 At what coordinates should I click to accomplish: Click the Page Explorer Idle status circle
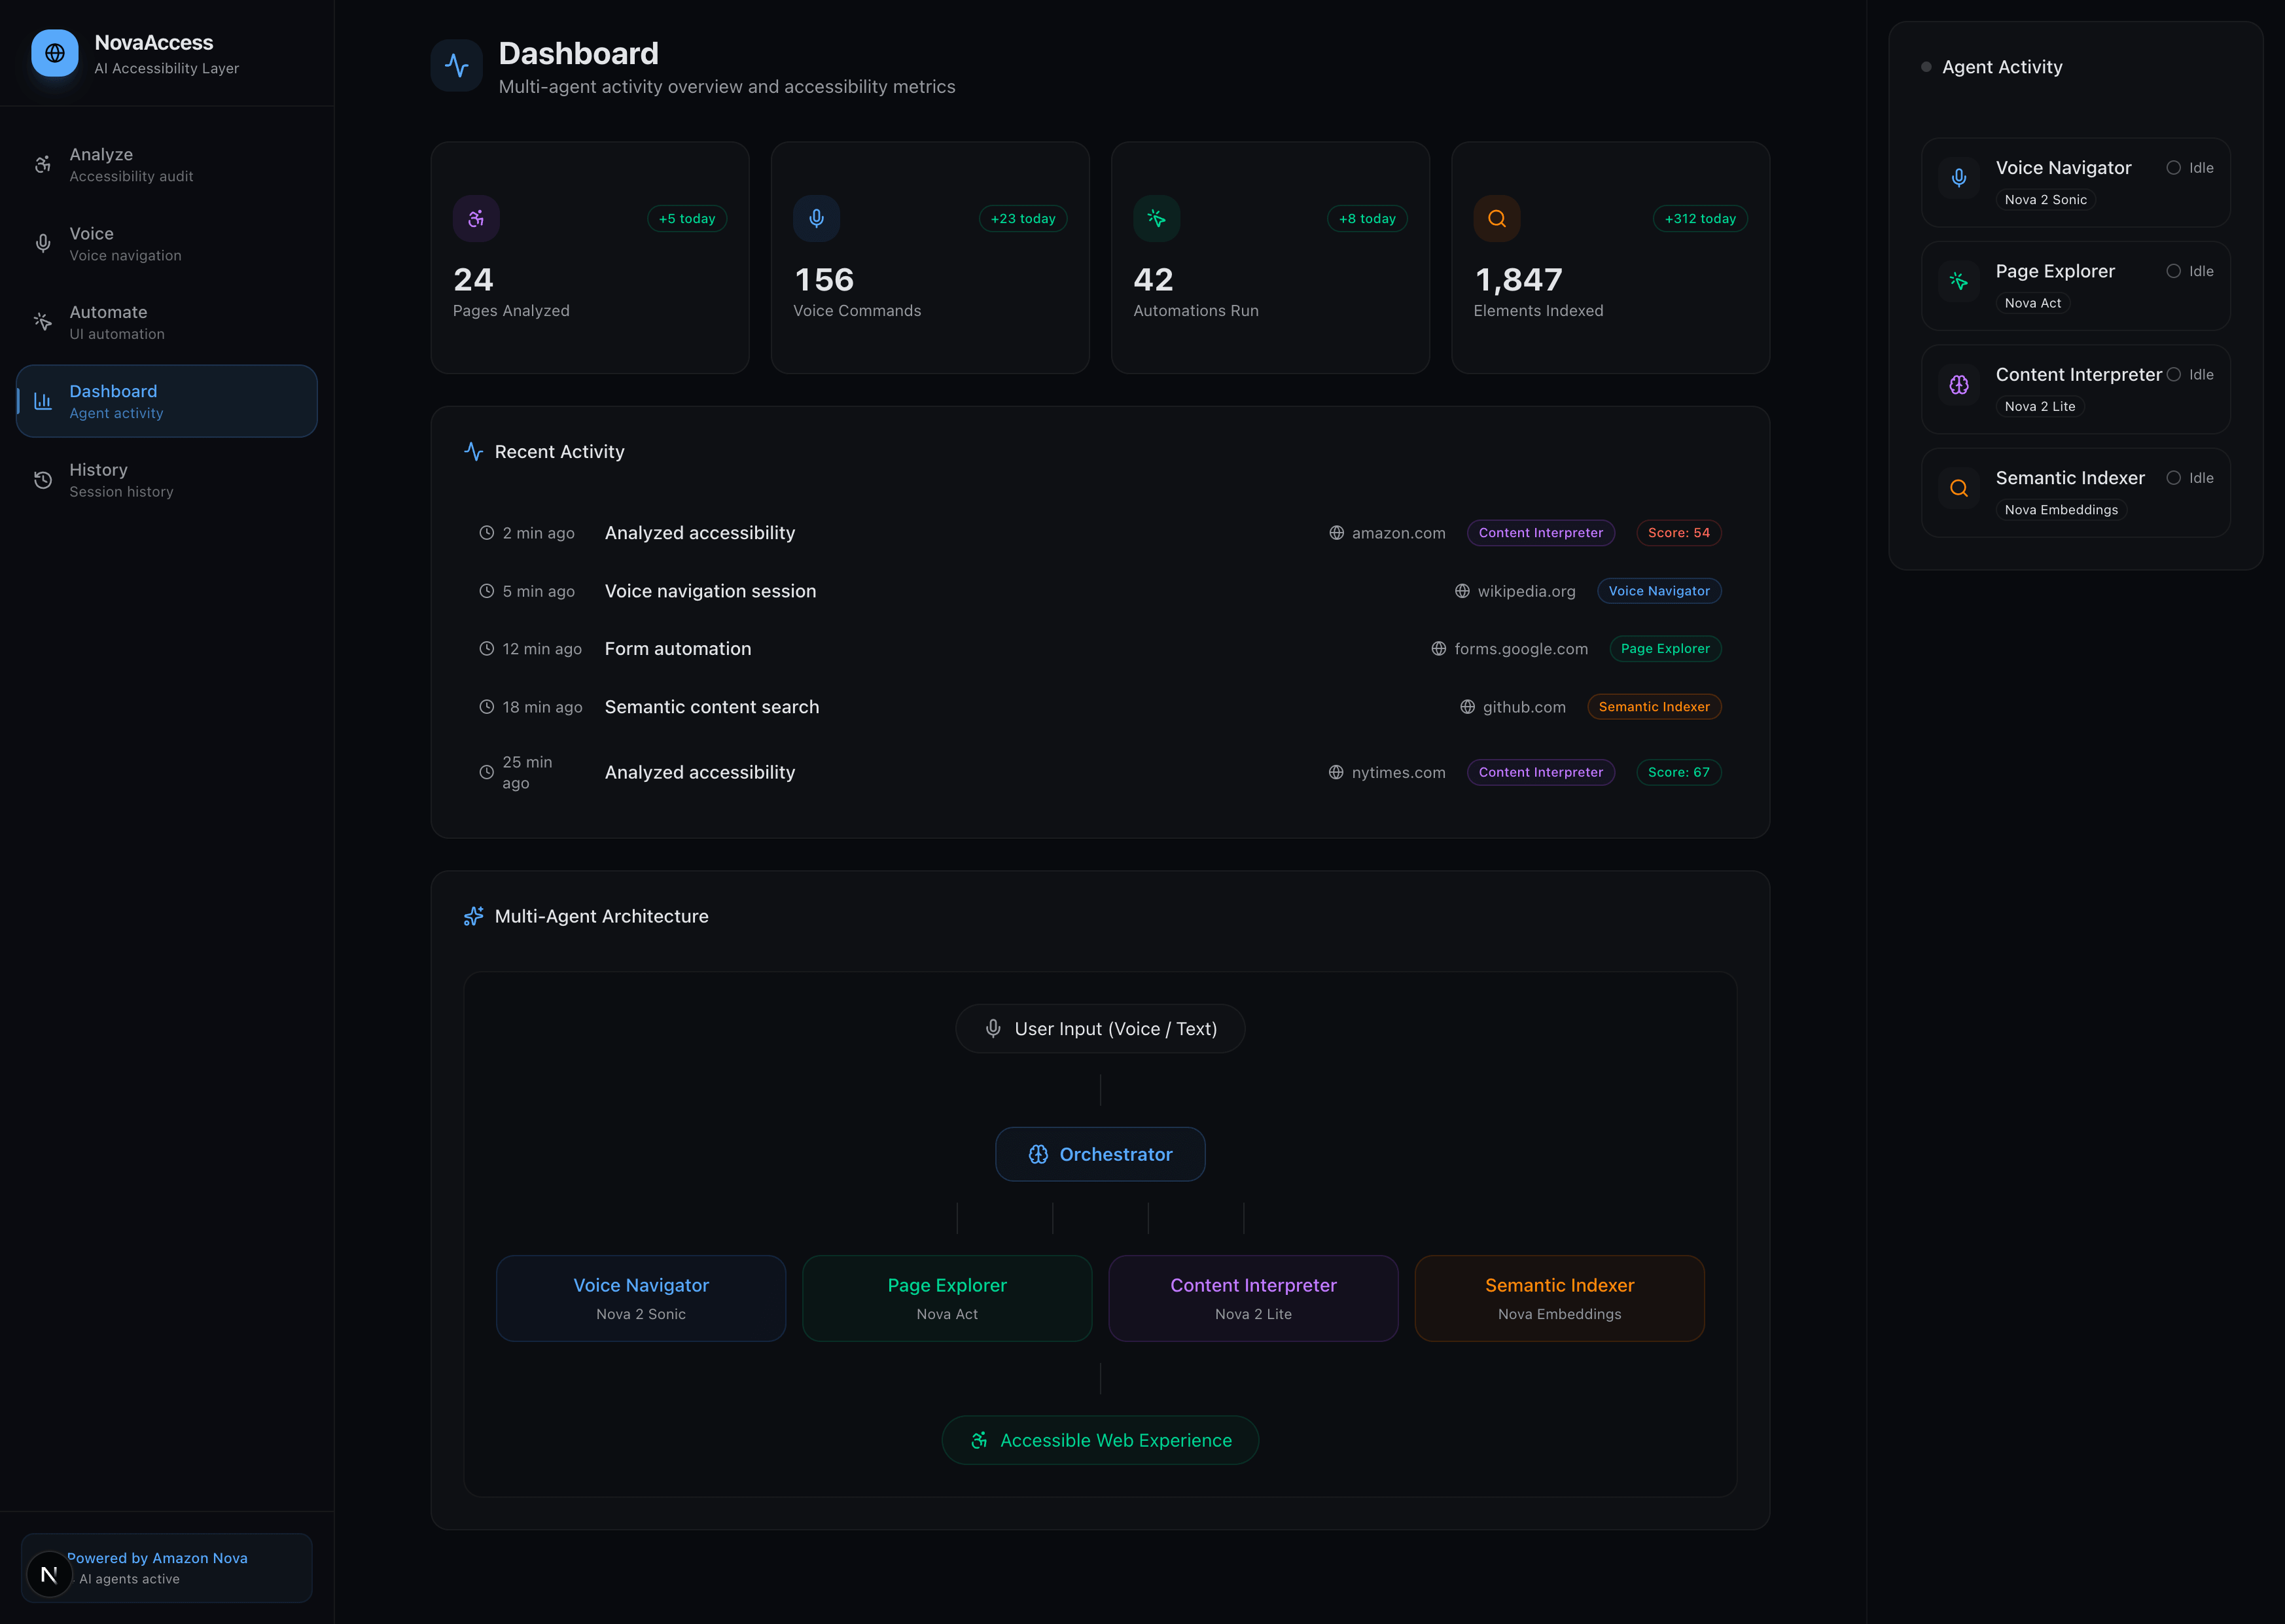coord(2173,271)
